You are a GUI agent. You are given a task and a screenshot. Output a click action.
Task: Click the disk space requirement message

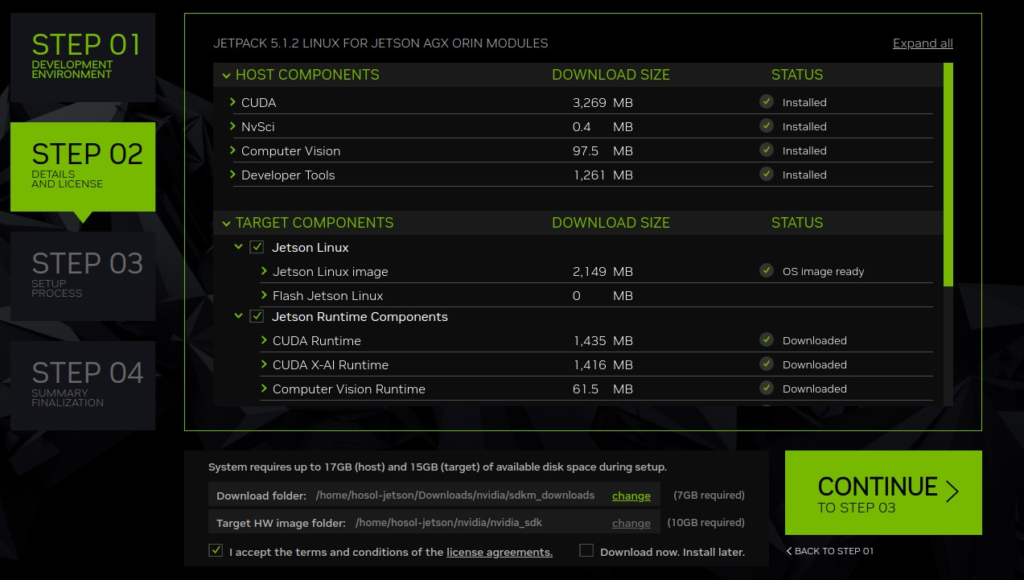pyautogui.click(x=437, y=467)
